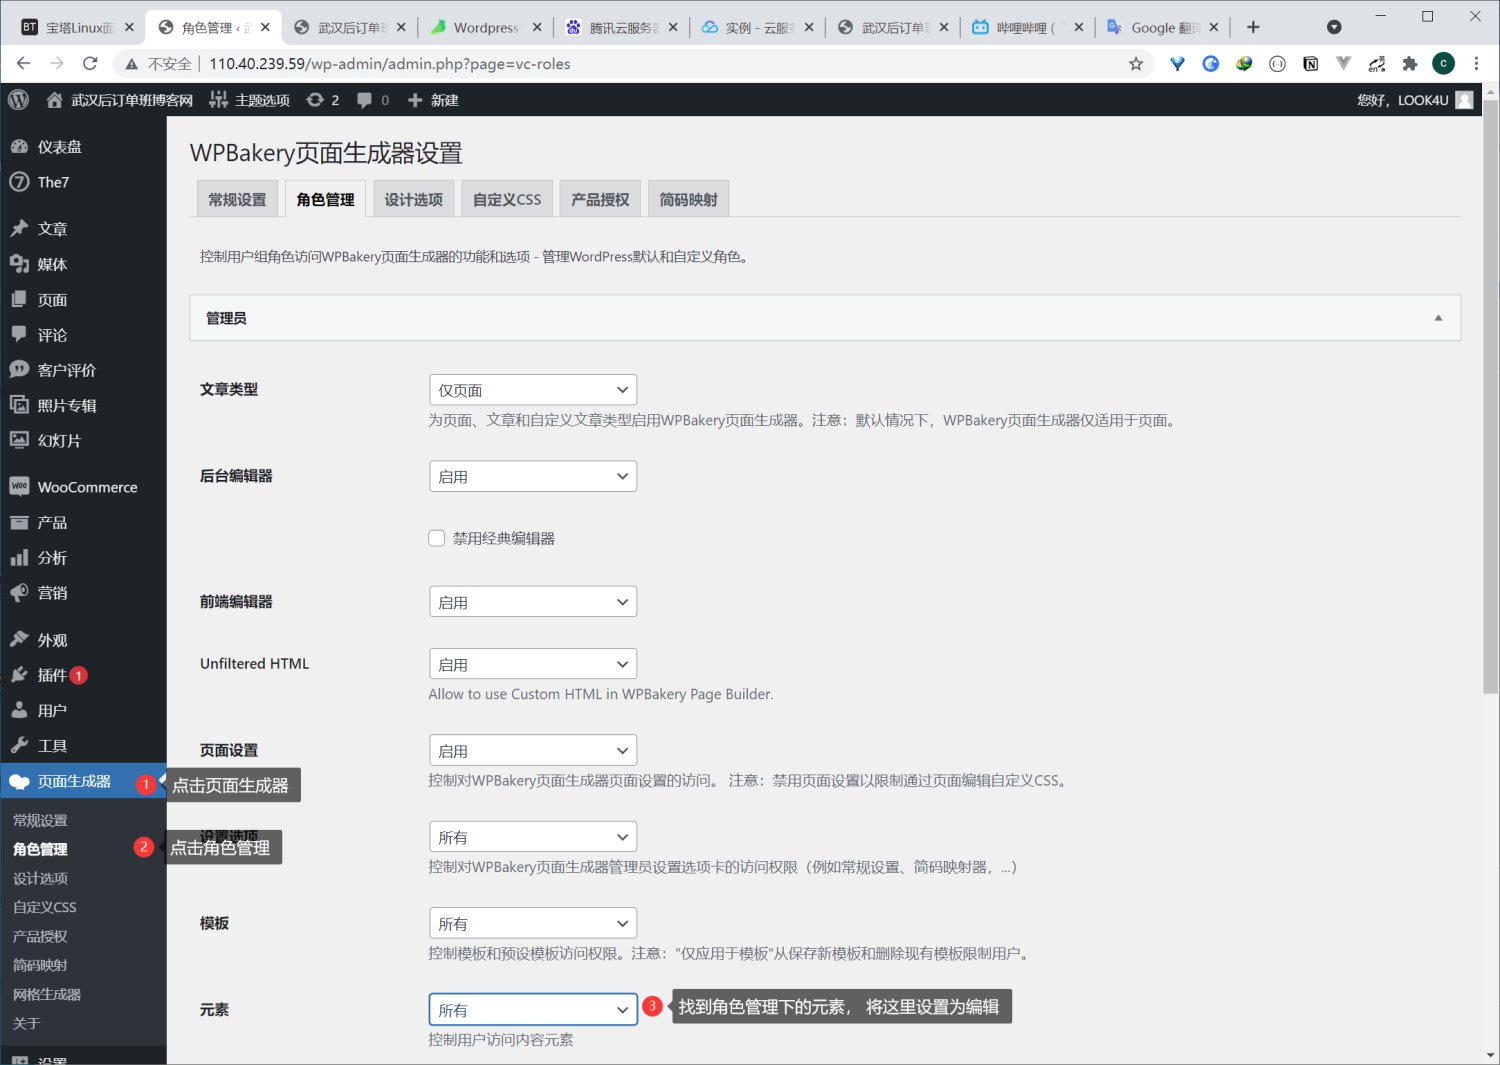Enable the 禁用经典编辑器 checkbox

436,537
